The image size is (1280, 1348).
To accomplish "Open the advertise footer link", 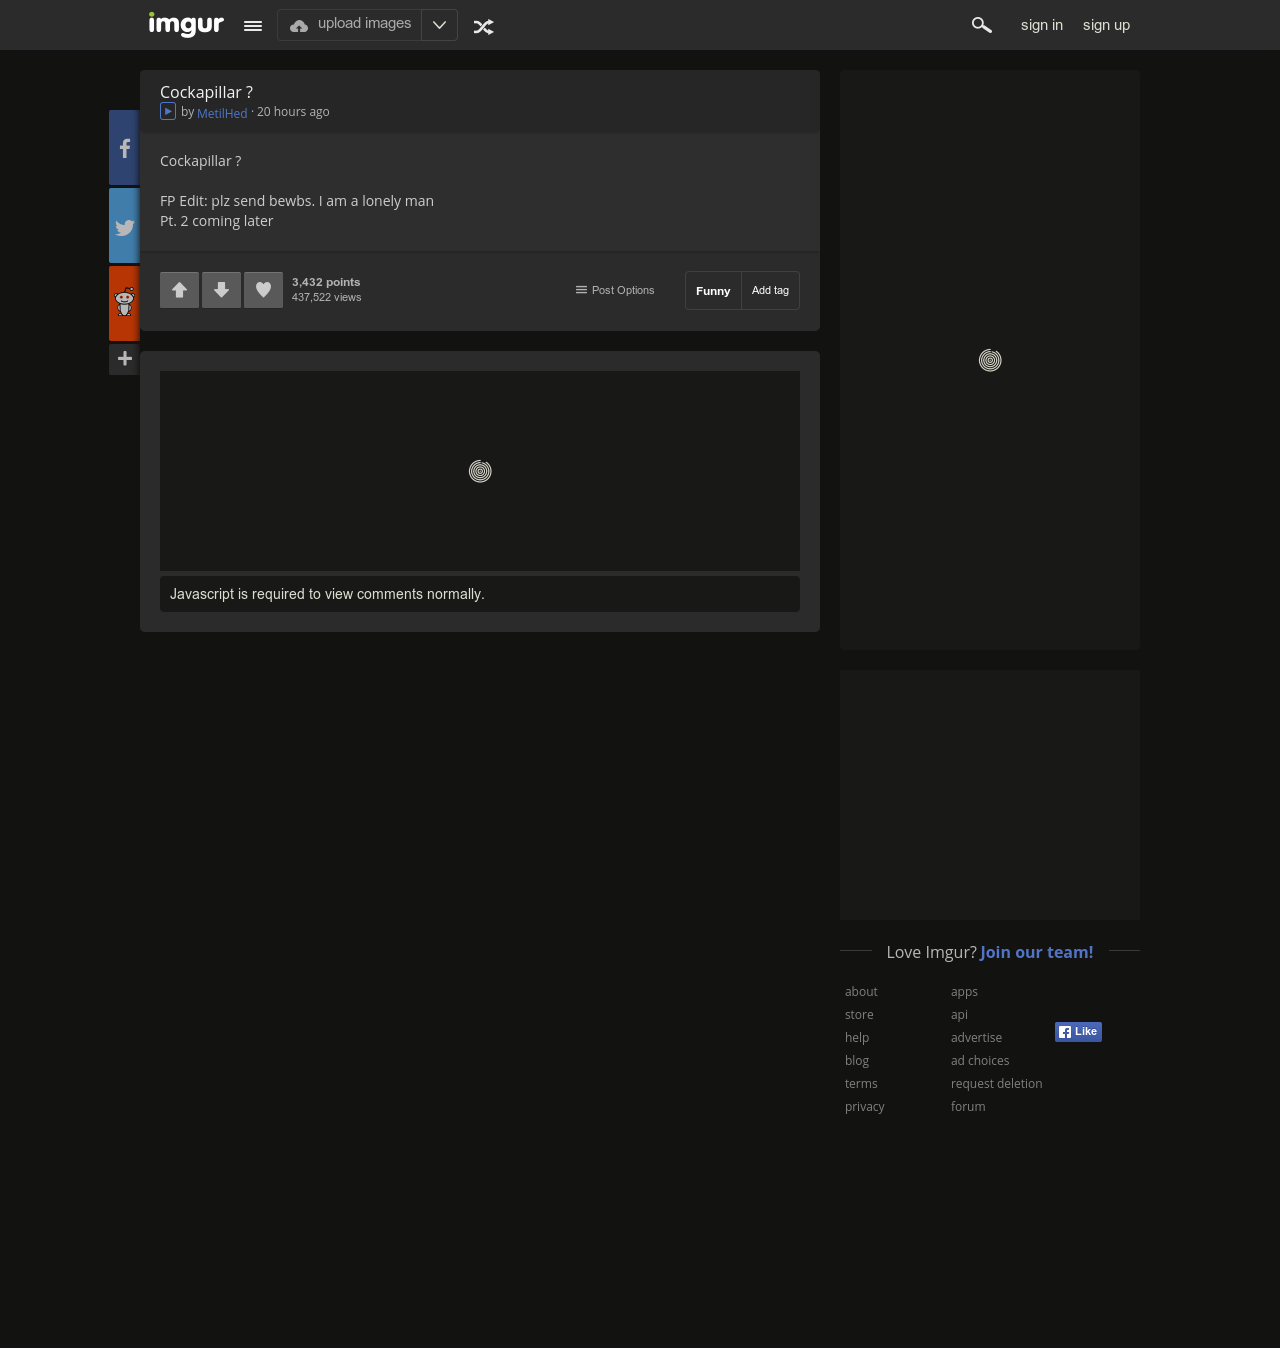I will coord(976,1038).
